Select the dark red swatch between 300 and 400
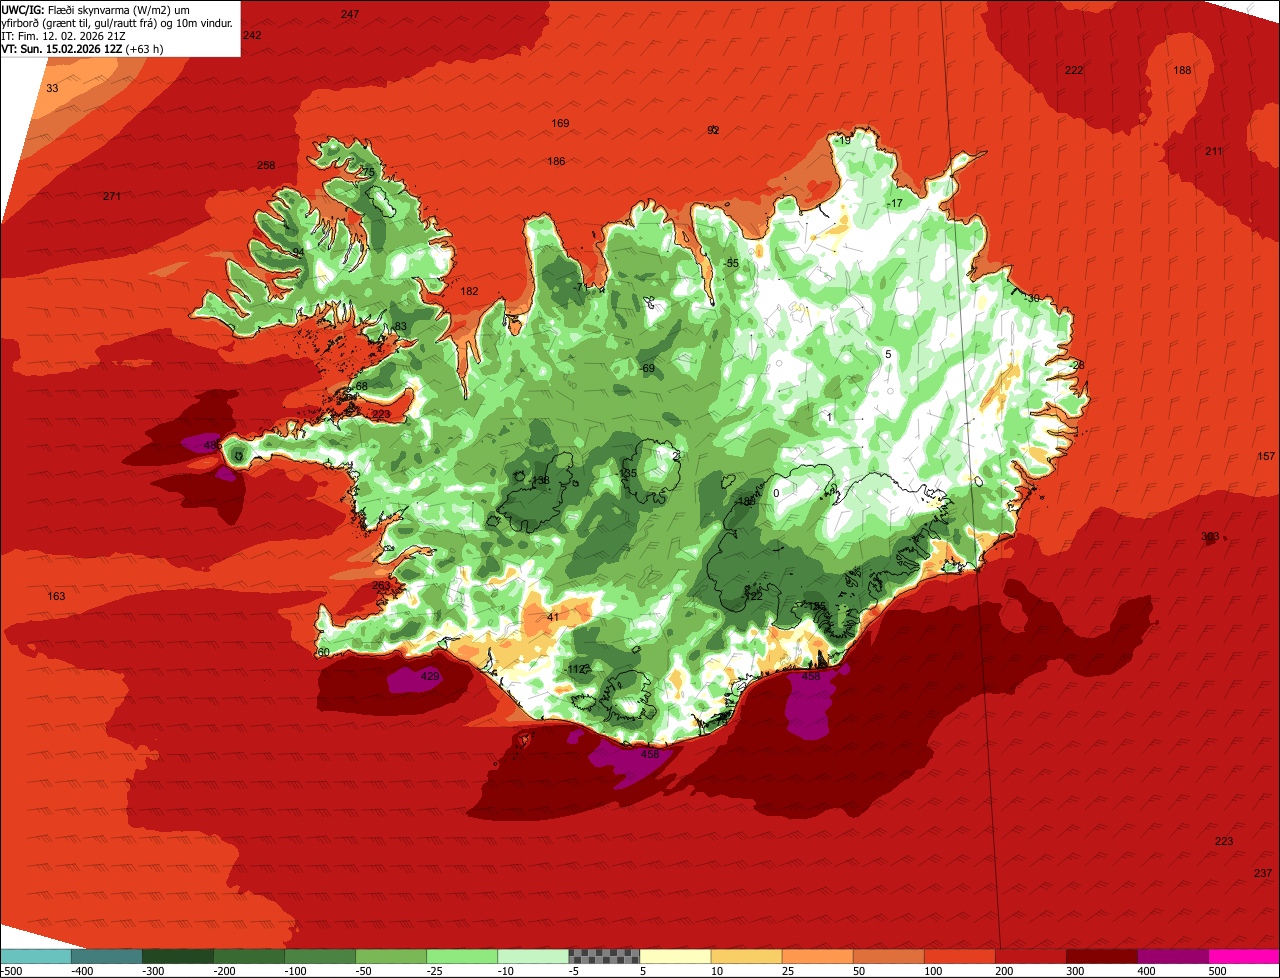This screenshot has width=1280, height=978. (x=1102, y=956)
